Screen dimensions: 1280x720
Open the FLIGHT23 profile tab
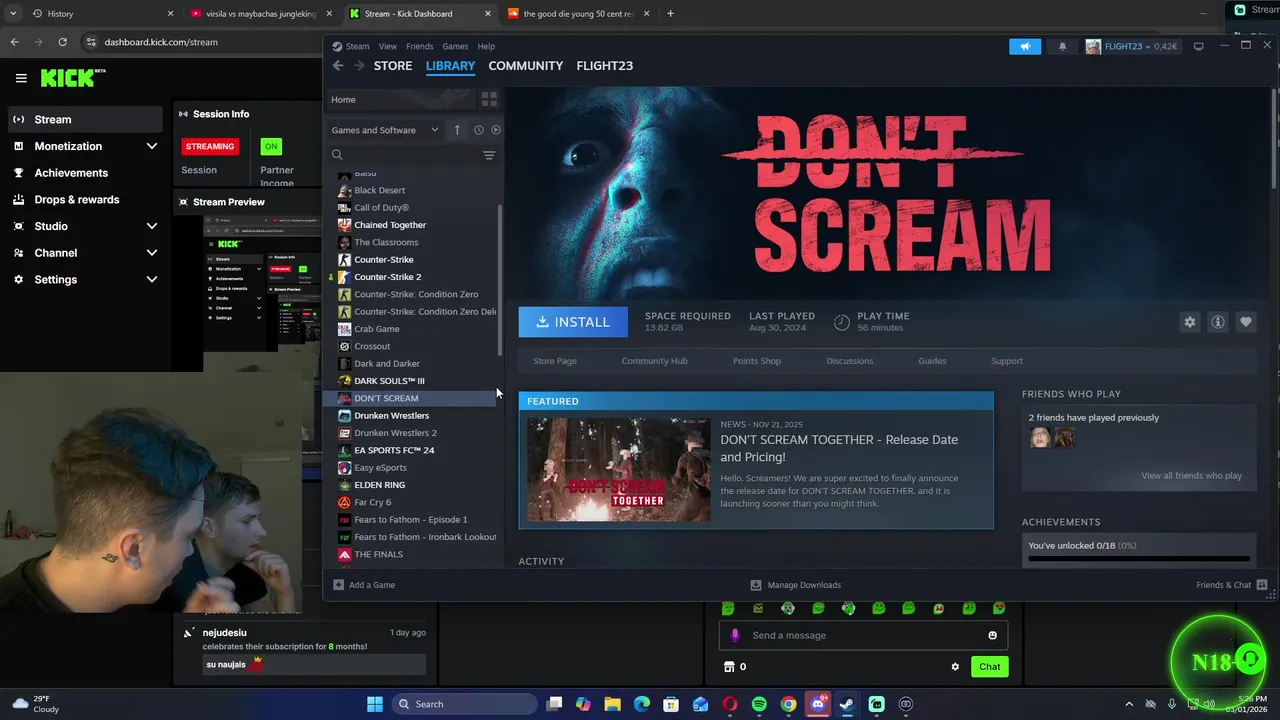click(605, 66)
